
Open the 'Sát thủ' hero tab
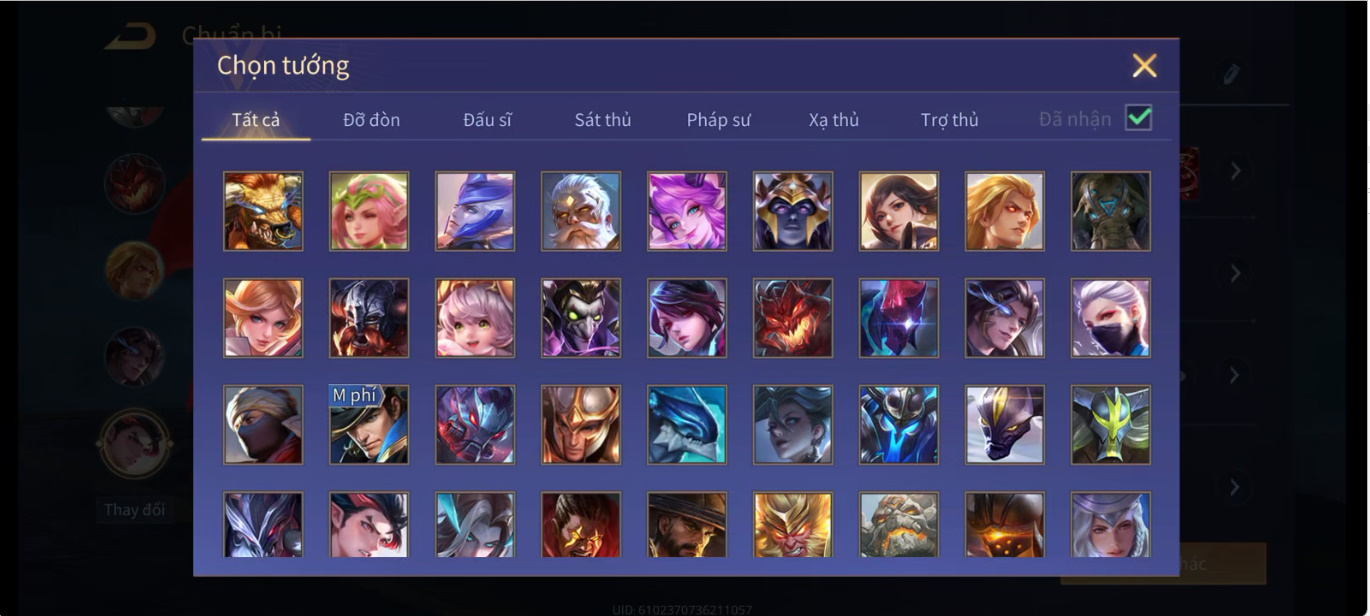point(603,120)
